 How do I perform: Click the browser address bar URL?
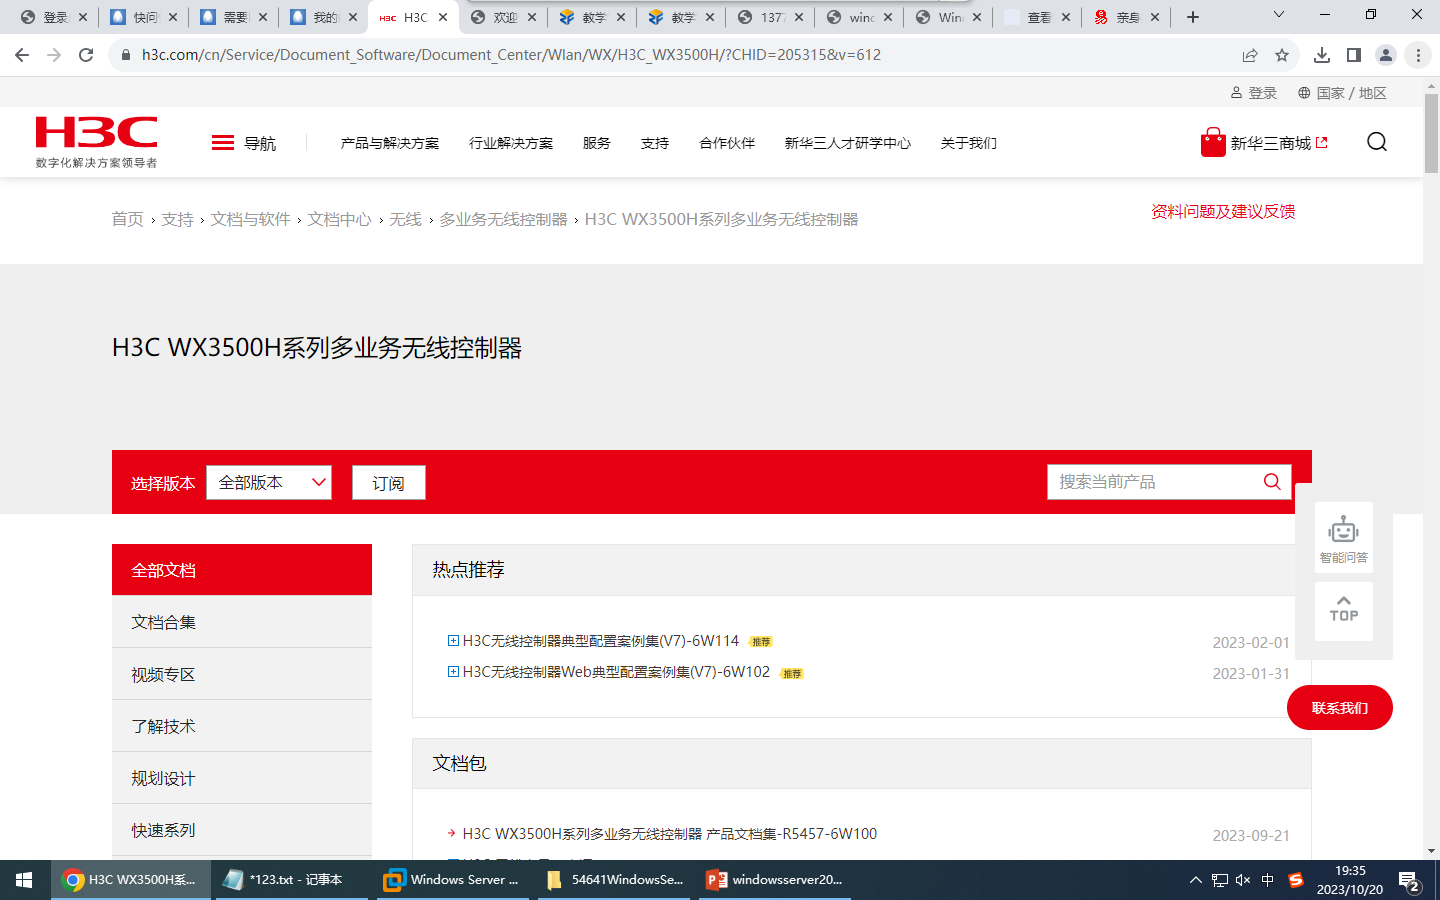tap(512, 55)
